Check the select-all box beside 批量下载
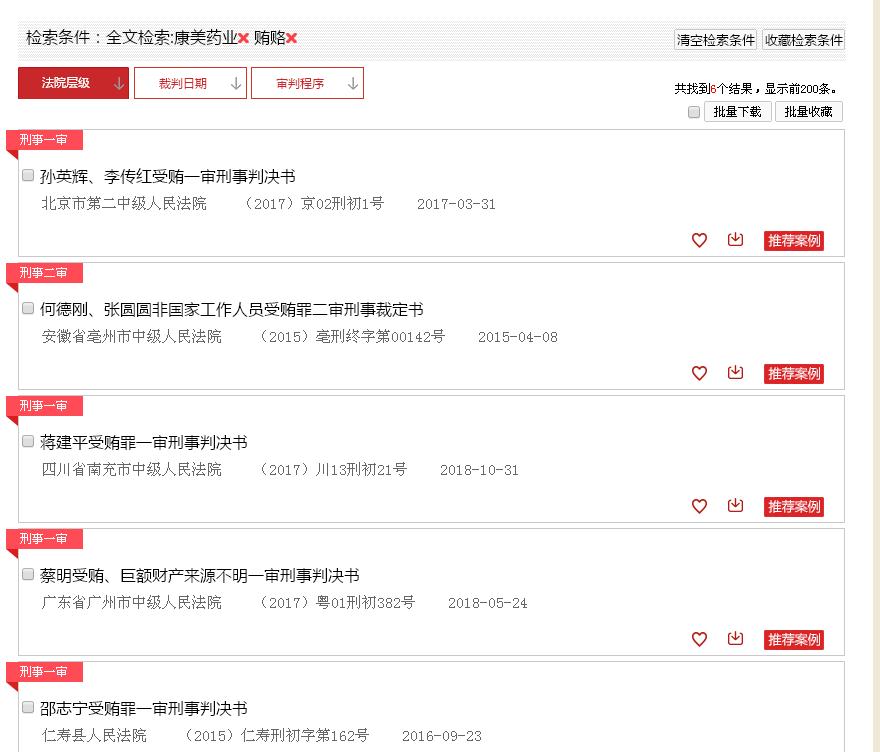The height and width of the screenshot is (752, 880). (694, 112)
